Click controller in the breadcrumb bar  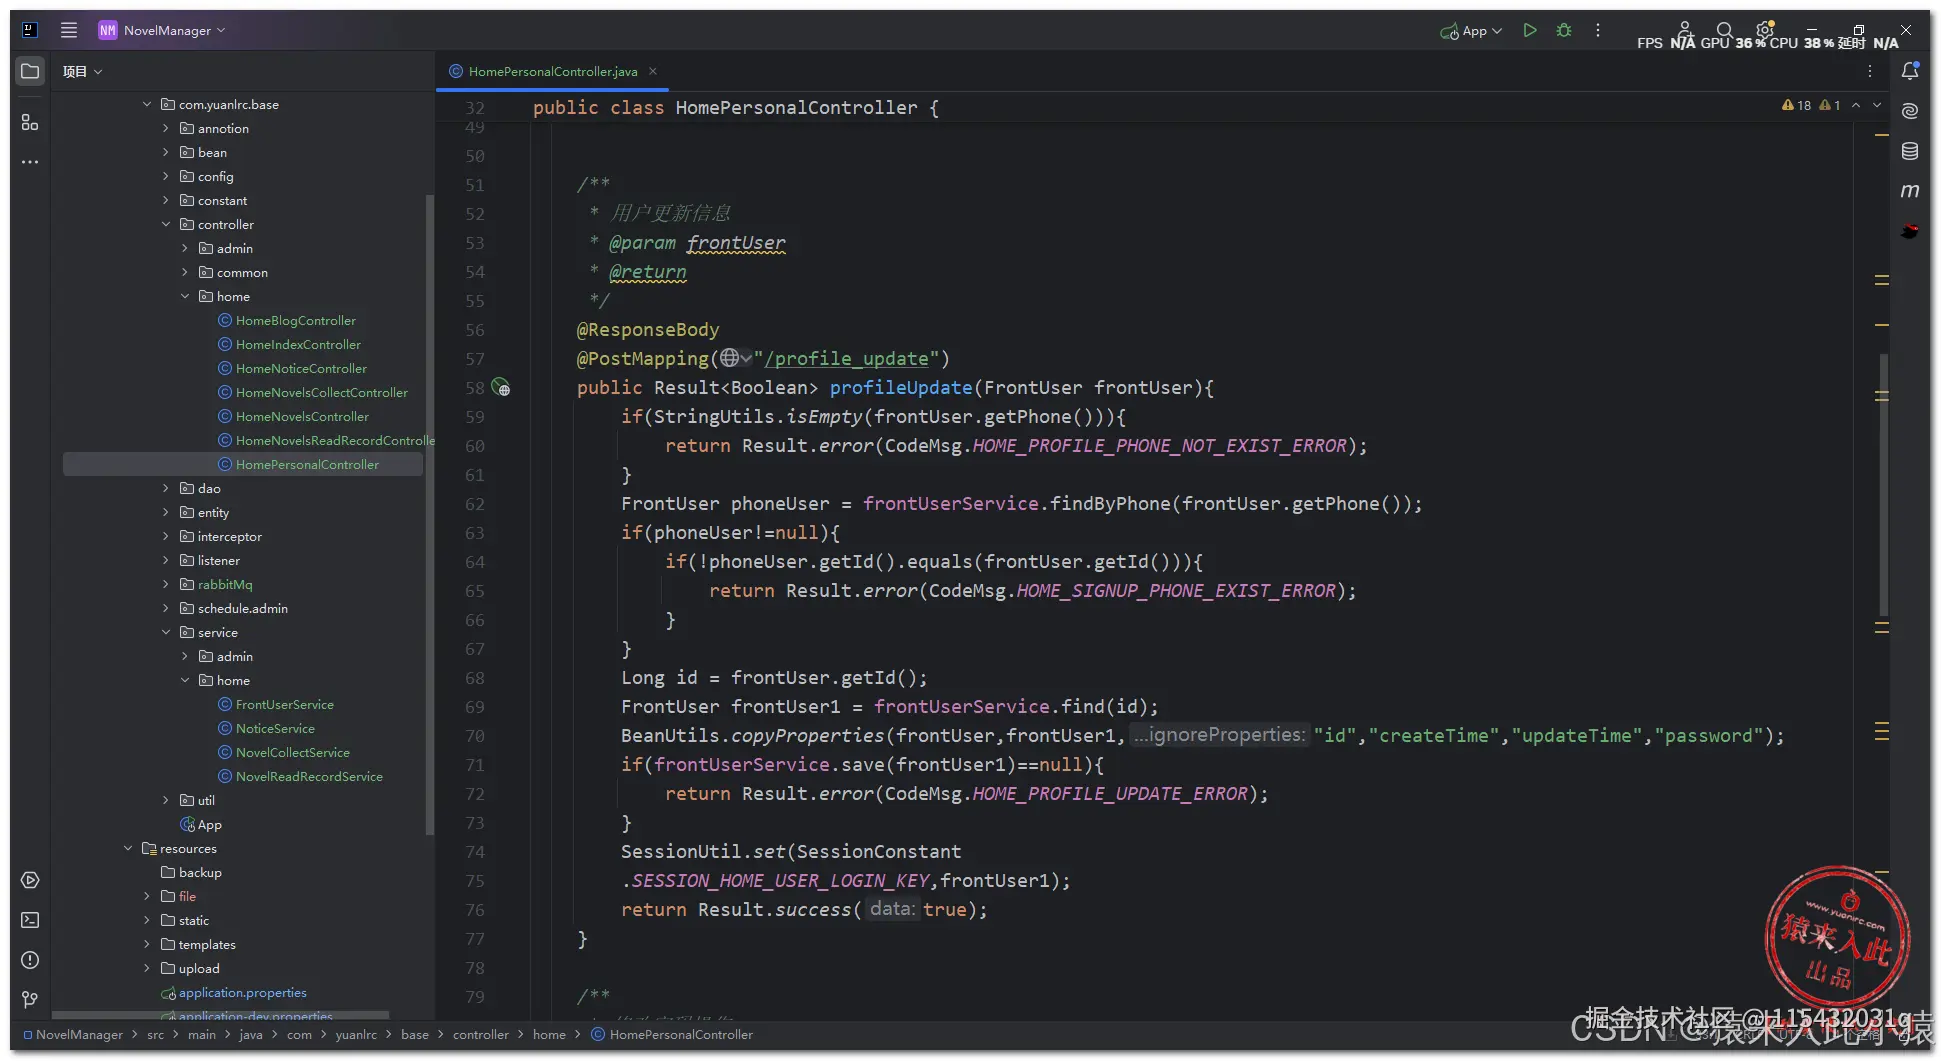[480, 1034]
